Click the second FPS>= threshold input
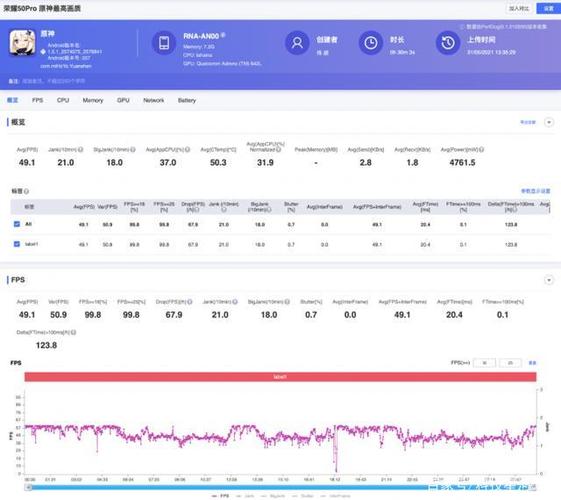Image resolution: width=561 pixels, height=500 pixels. tap(510, 363)
